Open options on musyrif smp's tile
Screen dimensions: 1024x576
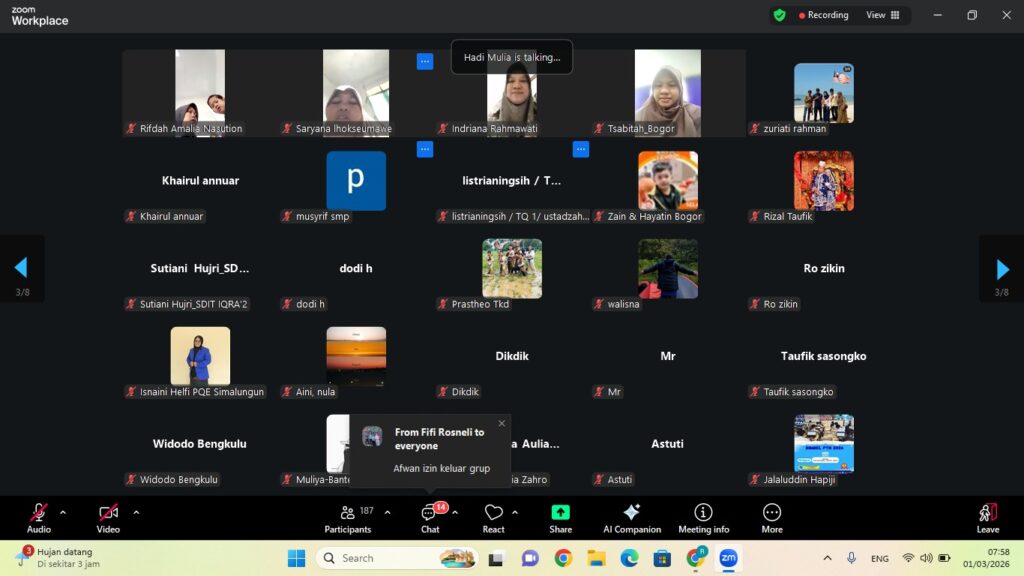click(424, 150)
